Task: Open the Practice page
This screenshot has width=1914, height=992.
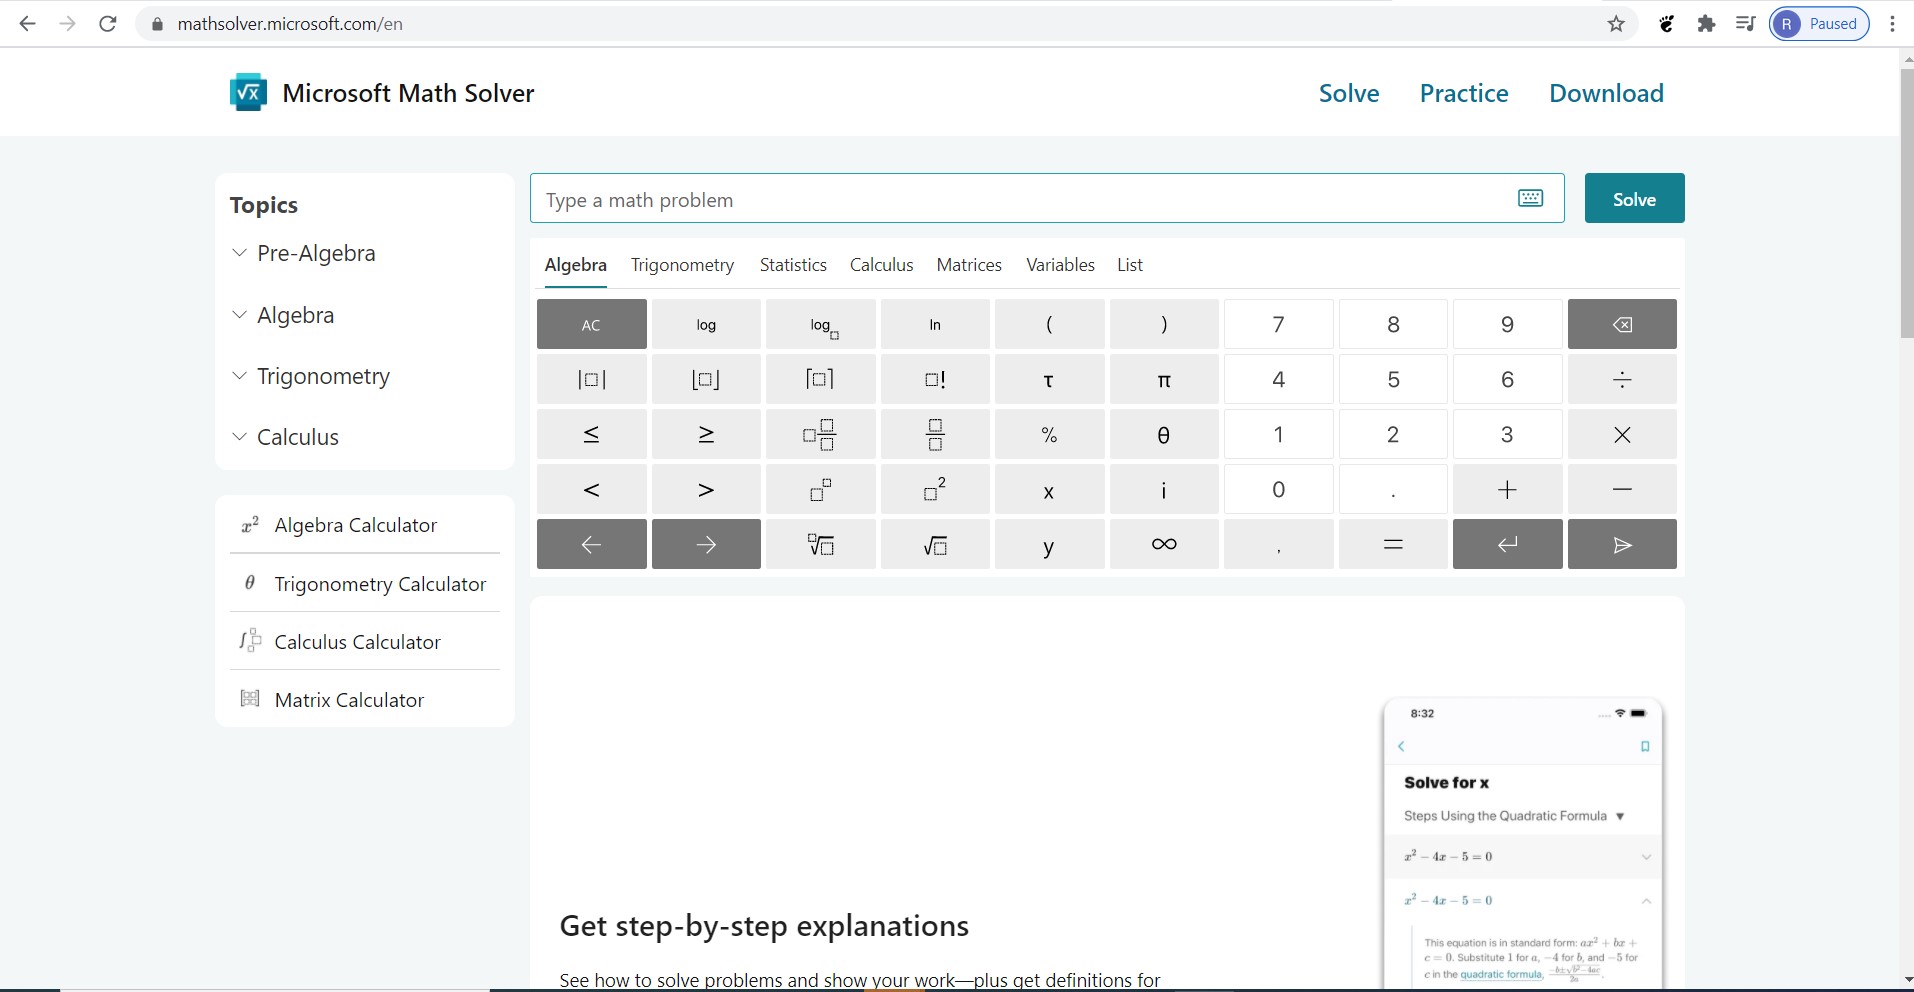Action: (x=1463, y=93)
